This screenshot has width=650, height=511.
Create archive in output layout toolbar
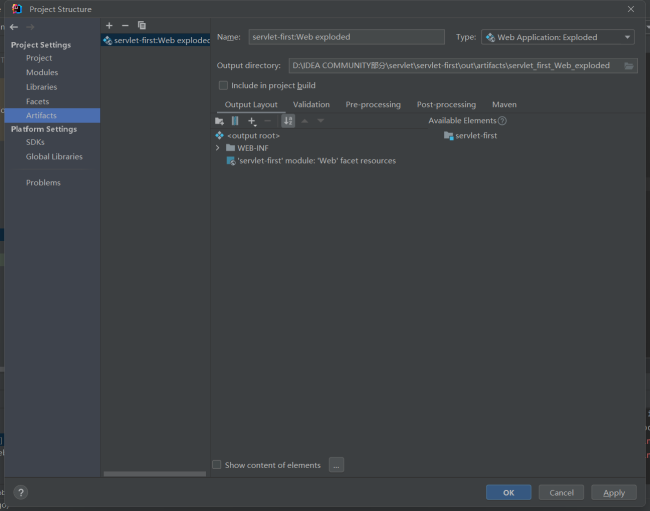tap(235, 121)
